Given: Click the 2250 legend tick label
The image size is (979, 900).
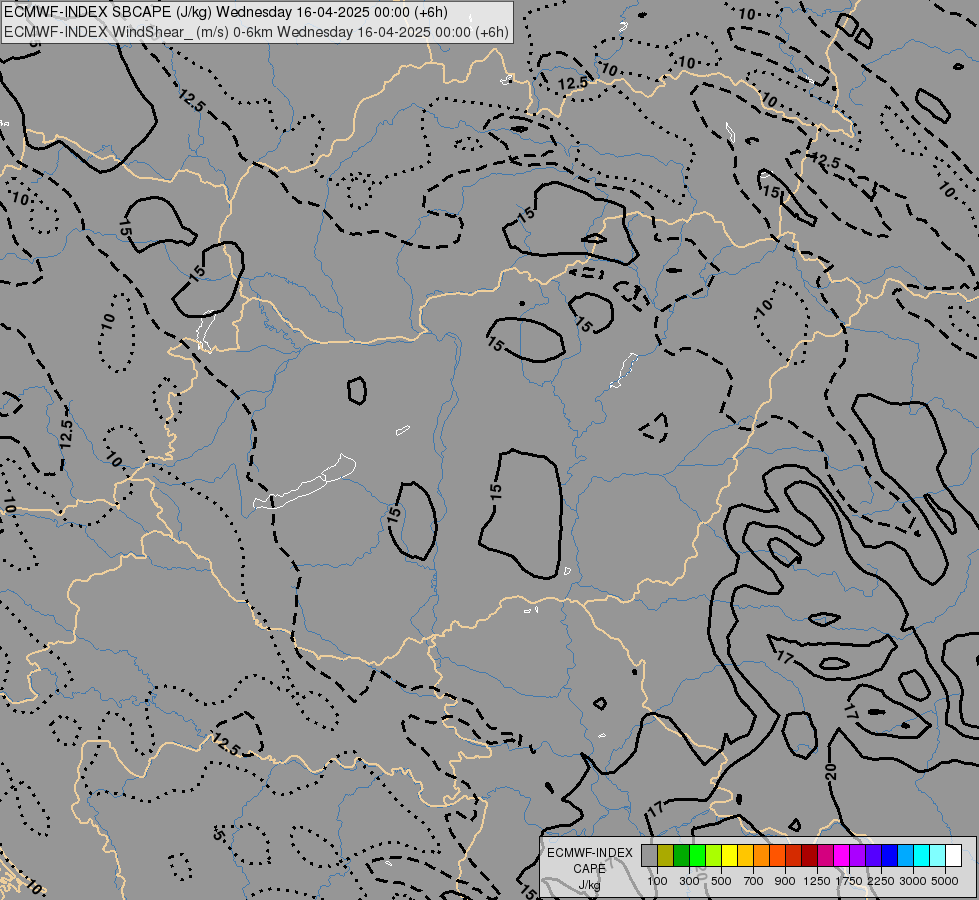Looking at the screenshot, I should (881, 881).
